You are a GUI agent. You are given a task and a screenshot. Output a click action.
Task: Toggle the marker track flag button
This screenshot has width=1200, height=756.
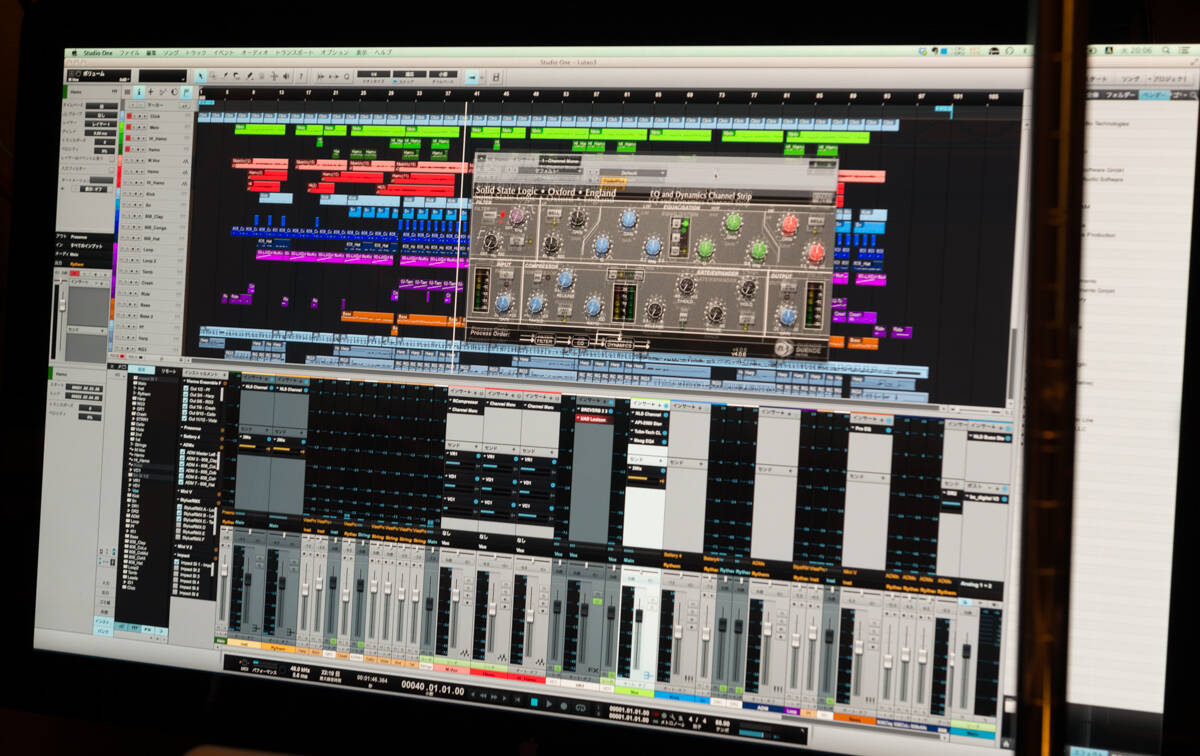[x=186, y=92]
